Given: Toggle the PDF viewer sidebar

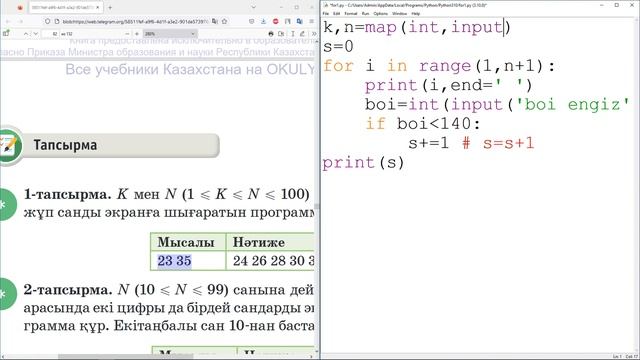Looking at the screenshot, I should pyautogui.click(x=6, y=34).
